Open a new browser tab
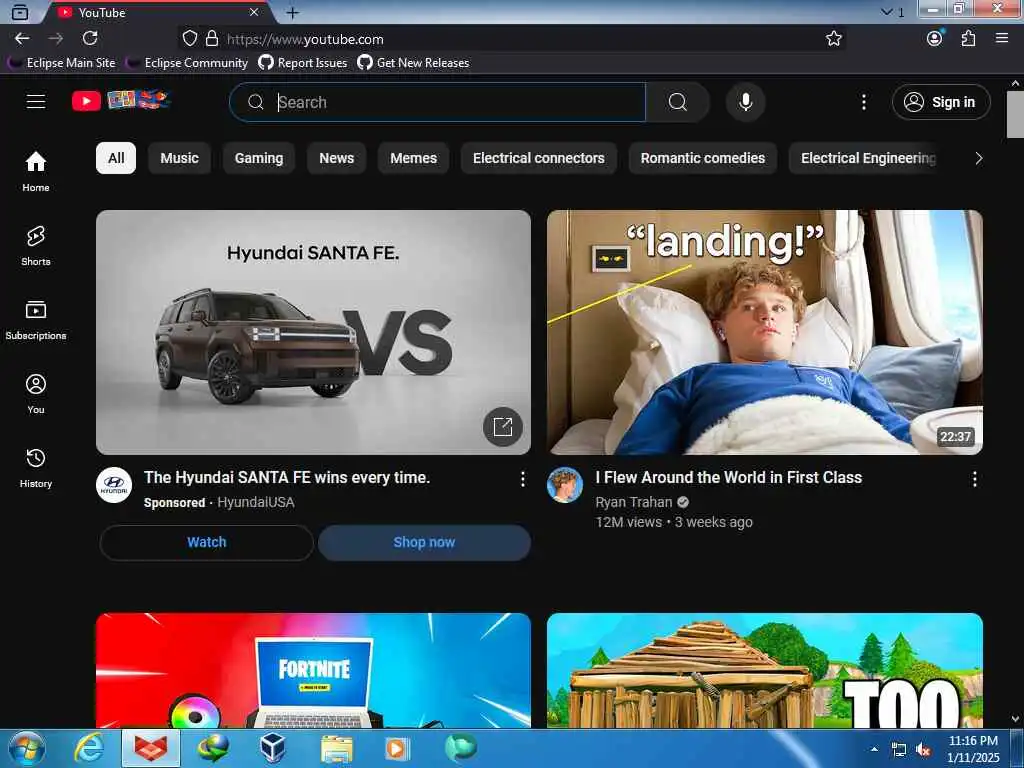This screenshot has width=1024, height=768. point(293,12)
